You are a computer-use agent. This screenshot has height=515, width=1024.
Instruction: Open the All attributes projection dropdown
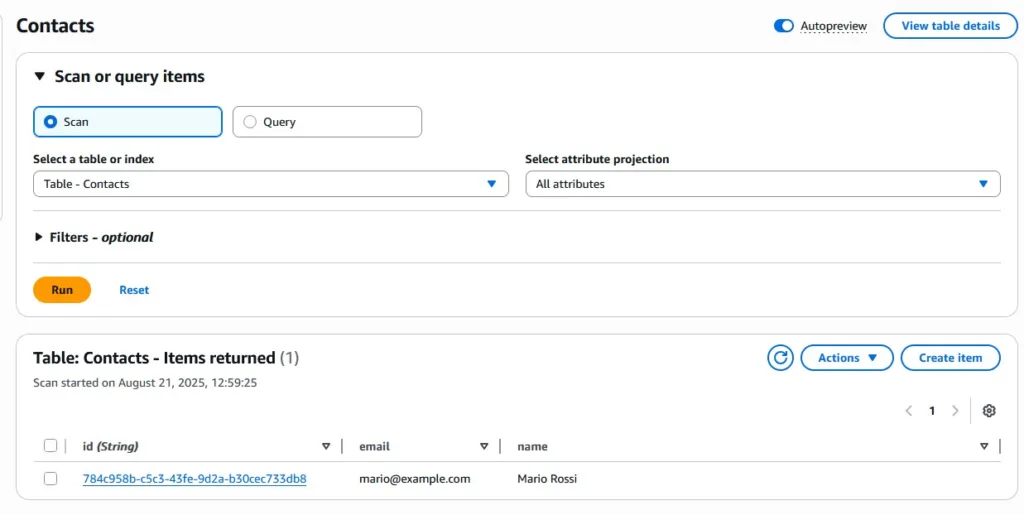coord(762,184)
